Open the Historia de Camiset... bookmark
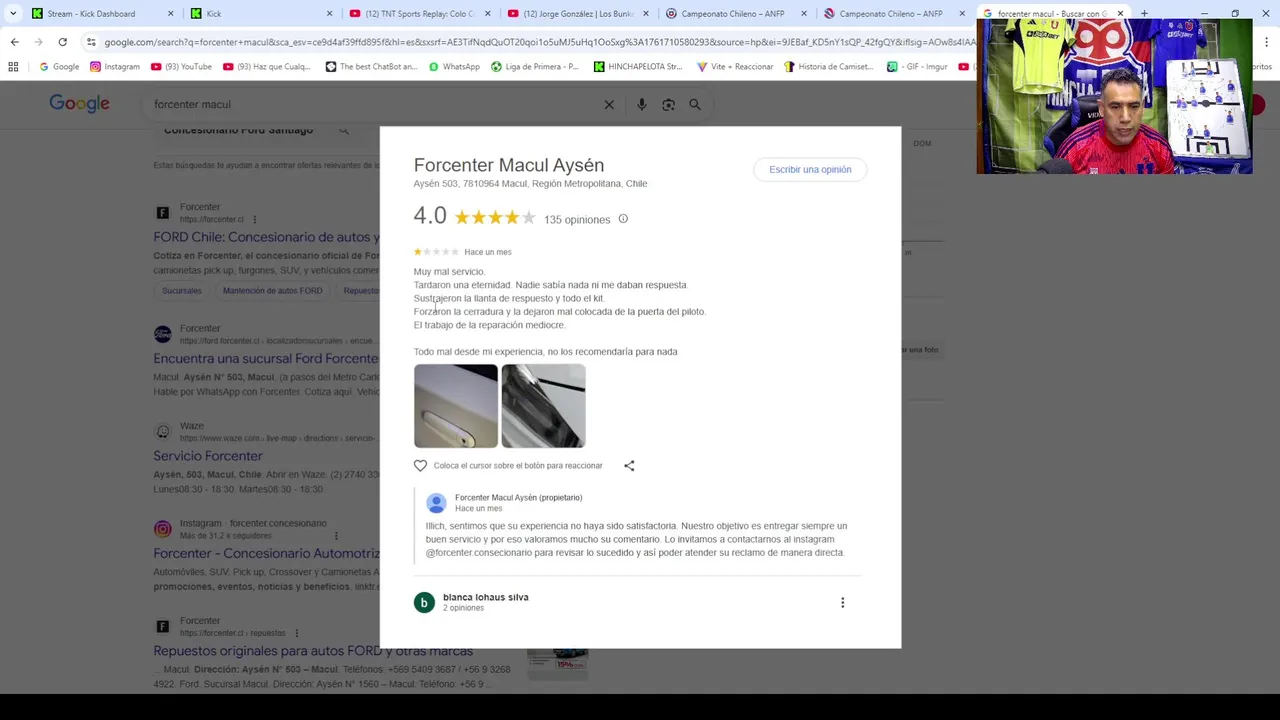This screenshot has height=720, width=1280. point(829,66)
